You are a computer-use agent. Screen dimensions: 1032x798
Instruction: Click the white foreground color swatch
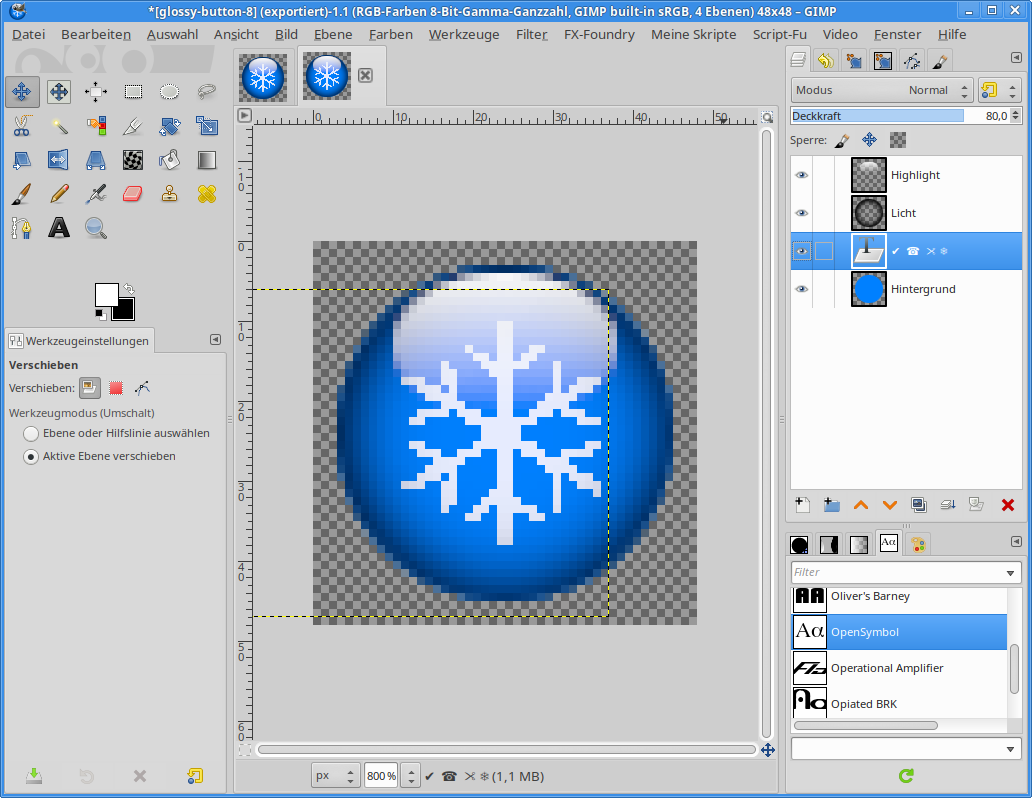pyautogui.click(x=106, y=294)
